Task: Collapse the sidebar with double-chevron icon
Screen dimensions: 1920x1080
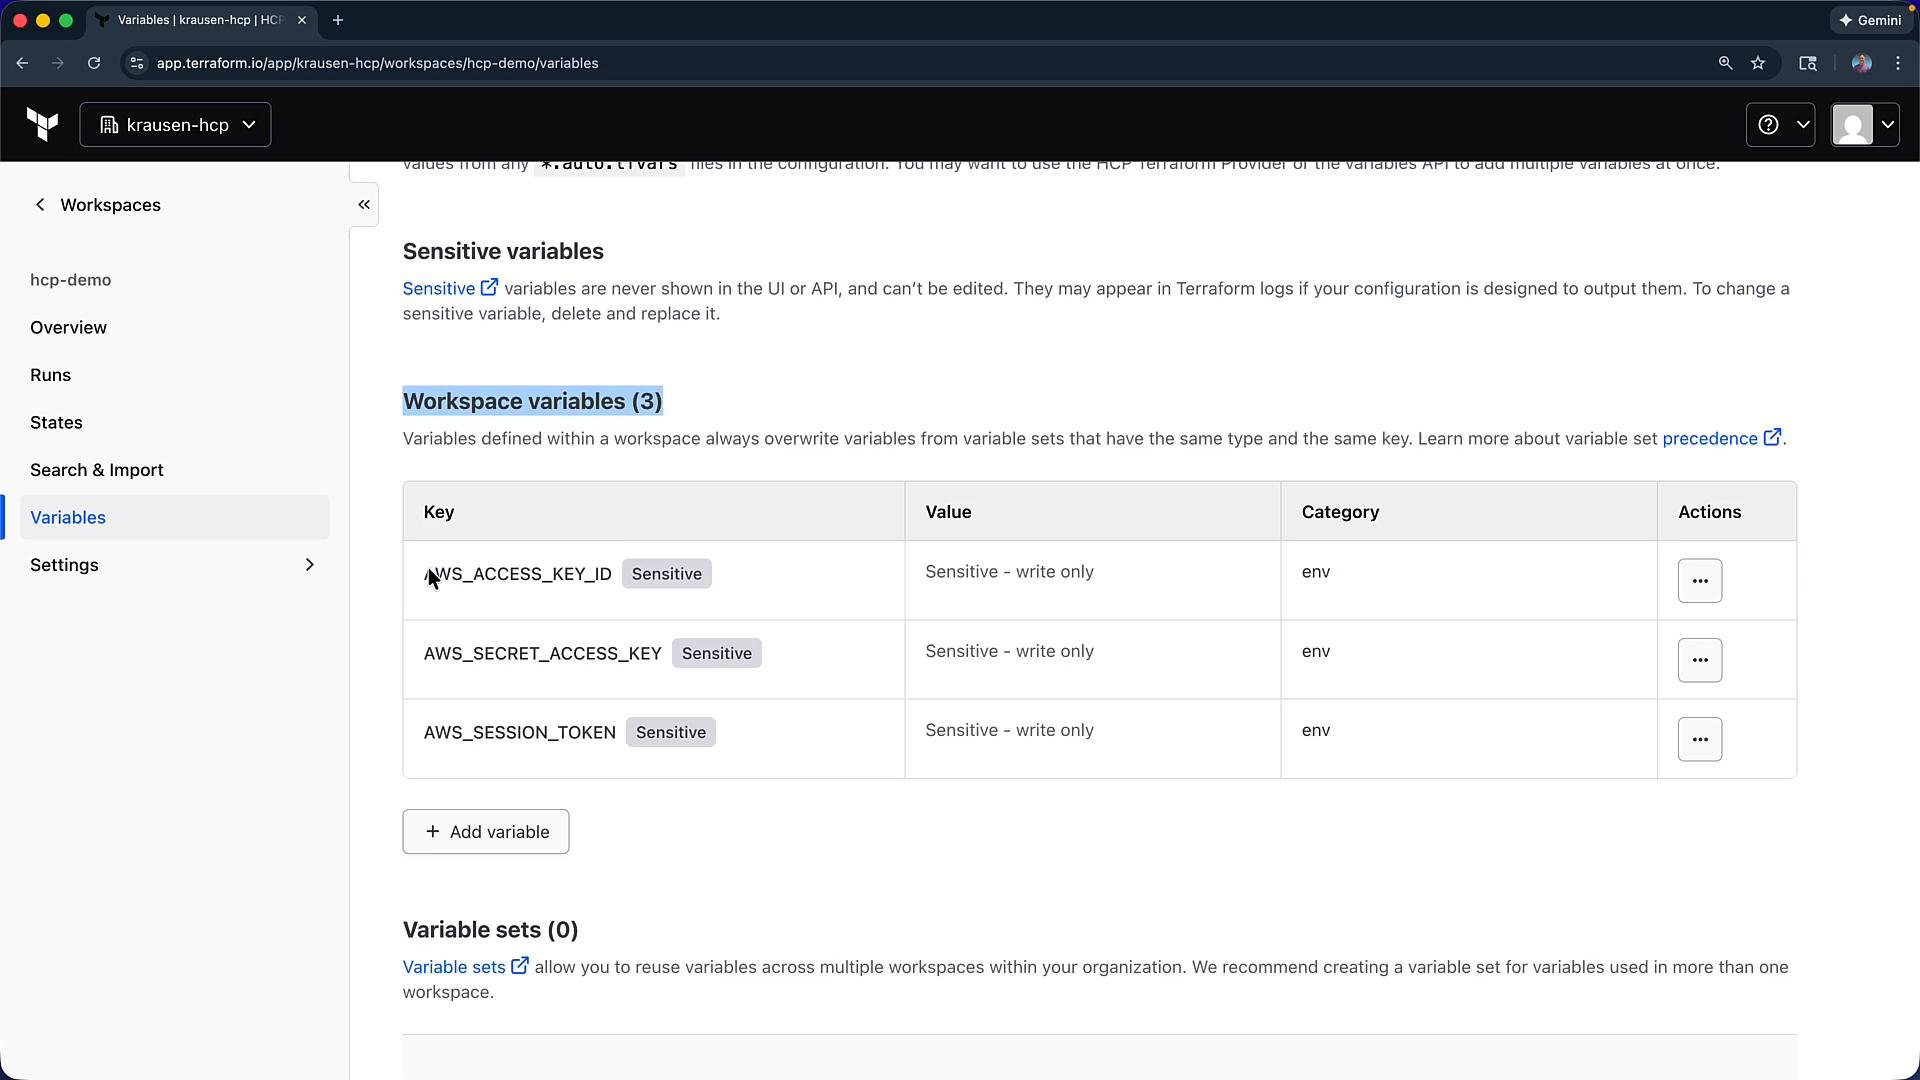Action: click(364, 205)
